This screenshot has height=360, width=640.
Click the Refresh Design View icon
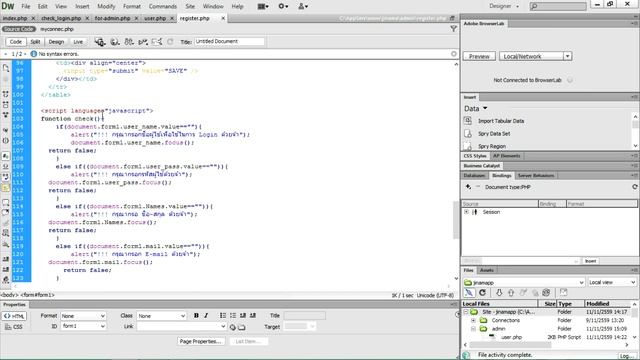[x=170, y=42]
